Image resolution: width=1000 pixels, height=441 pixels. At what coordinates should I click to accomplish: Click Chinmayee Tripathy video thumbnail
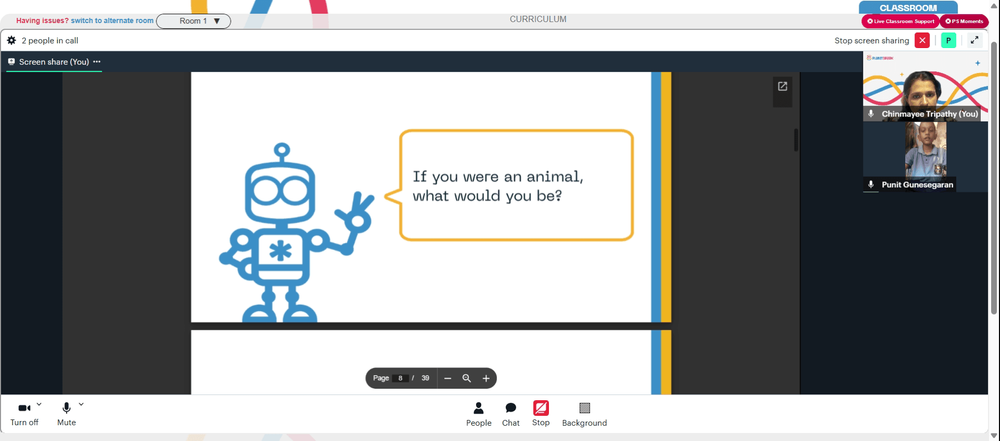click(925, 86)
